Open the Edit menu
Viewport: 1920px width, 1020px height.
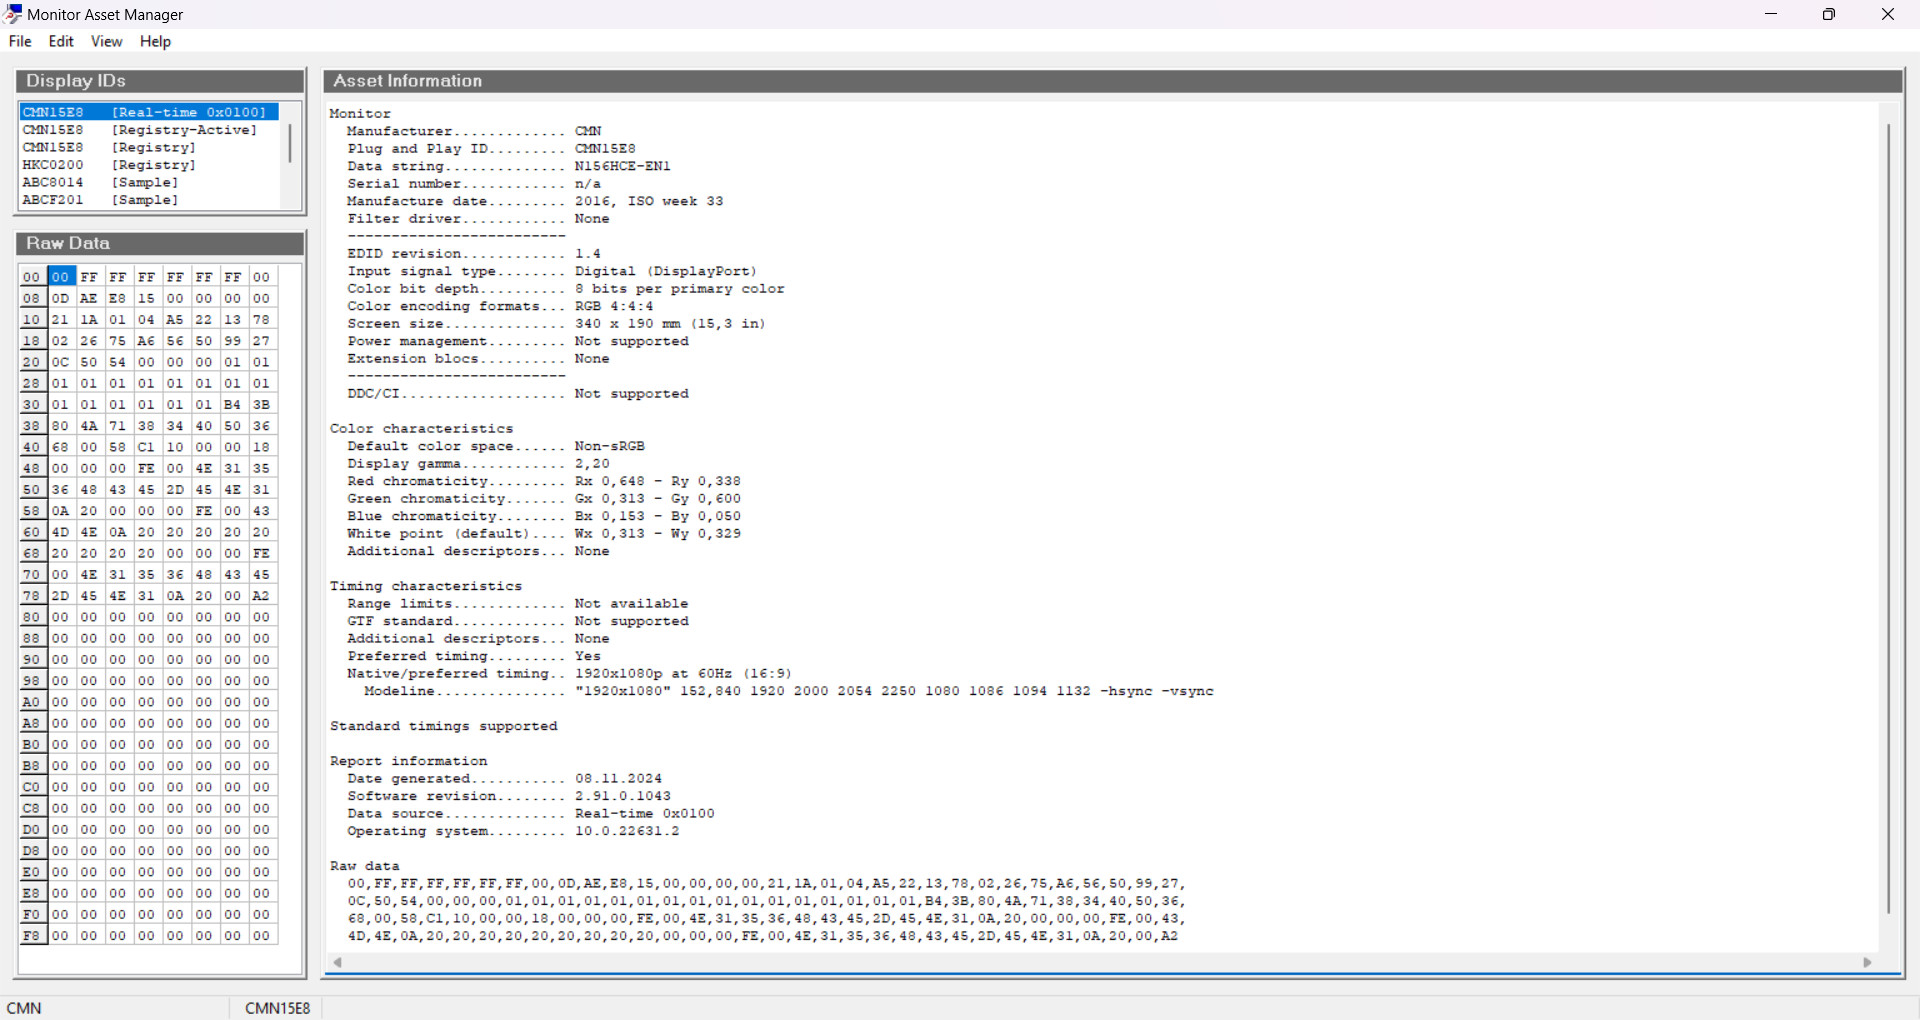coord(61,41)
